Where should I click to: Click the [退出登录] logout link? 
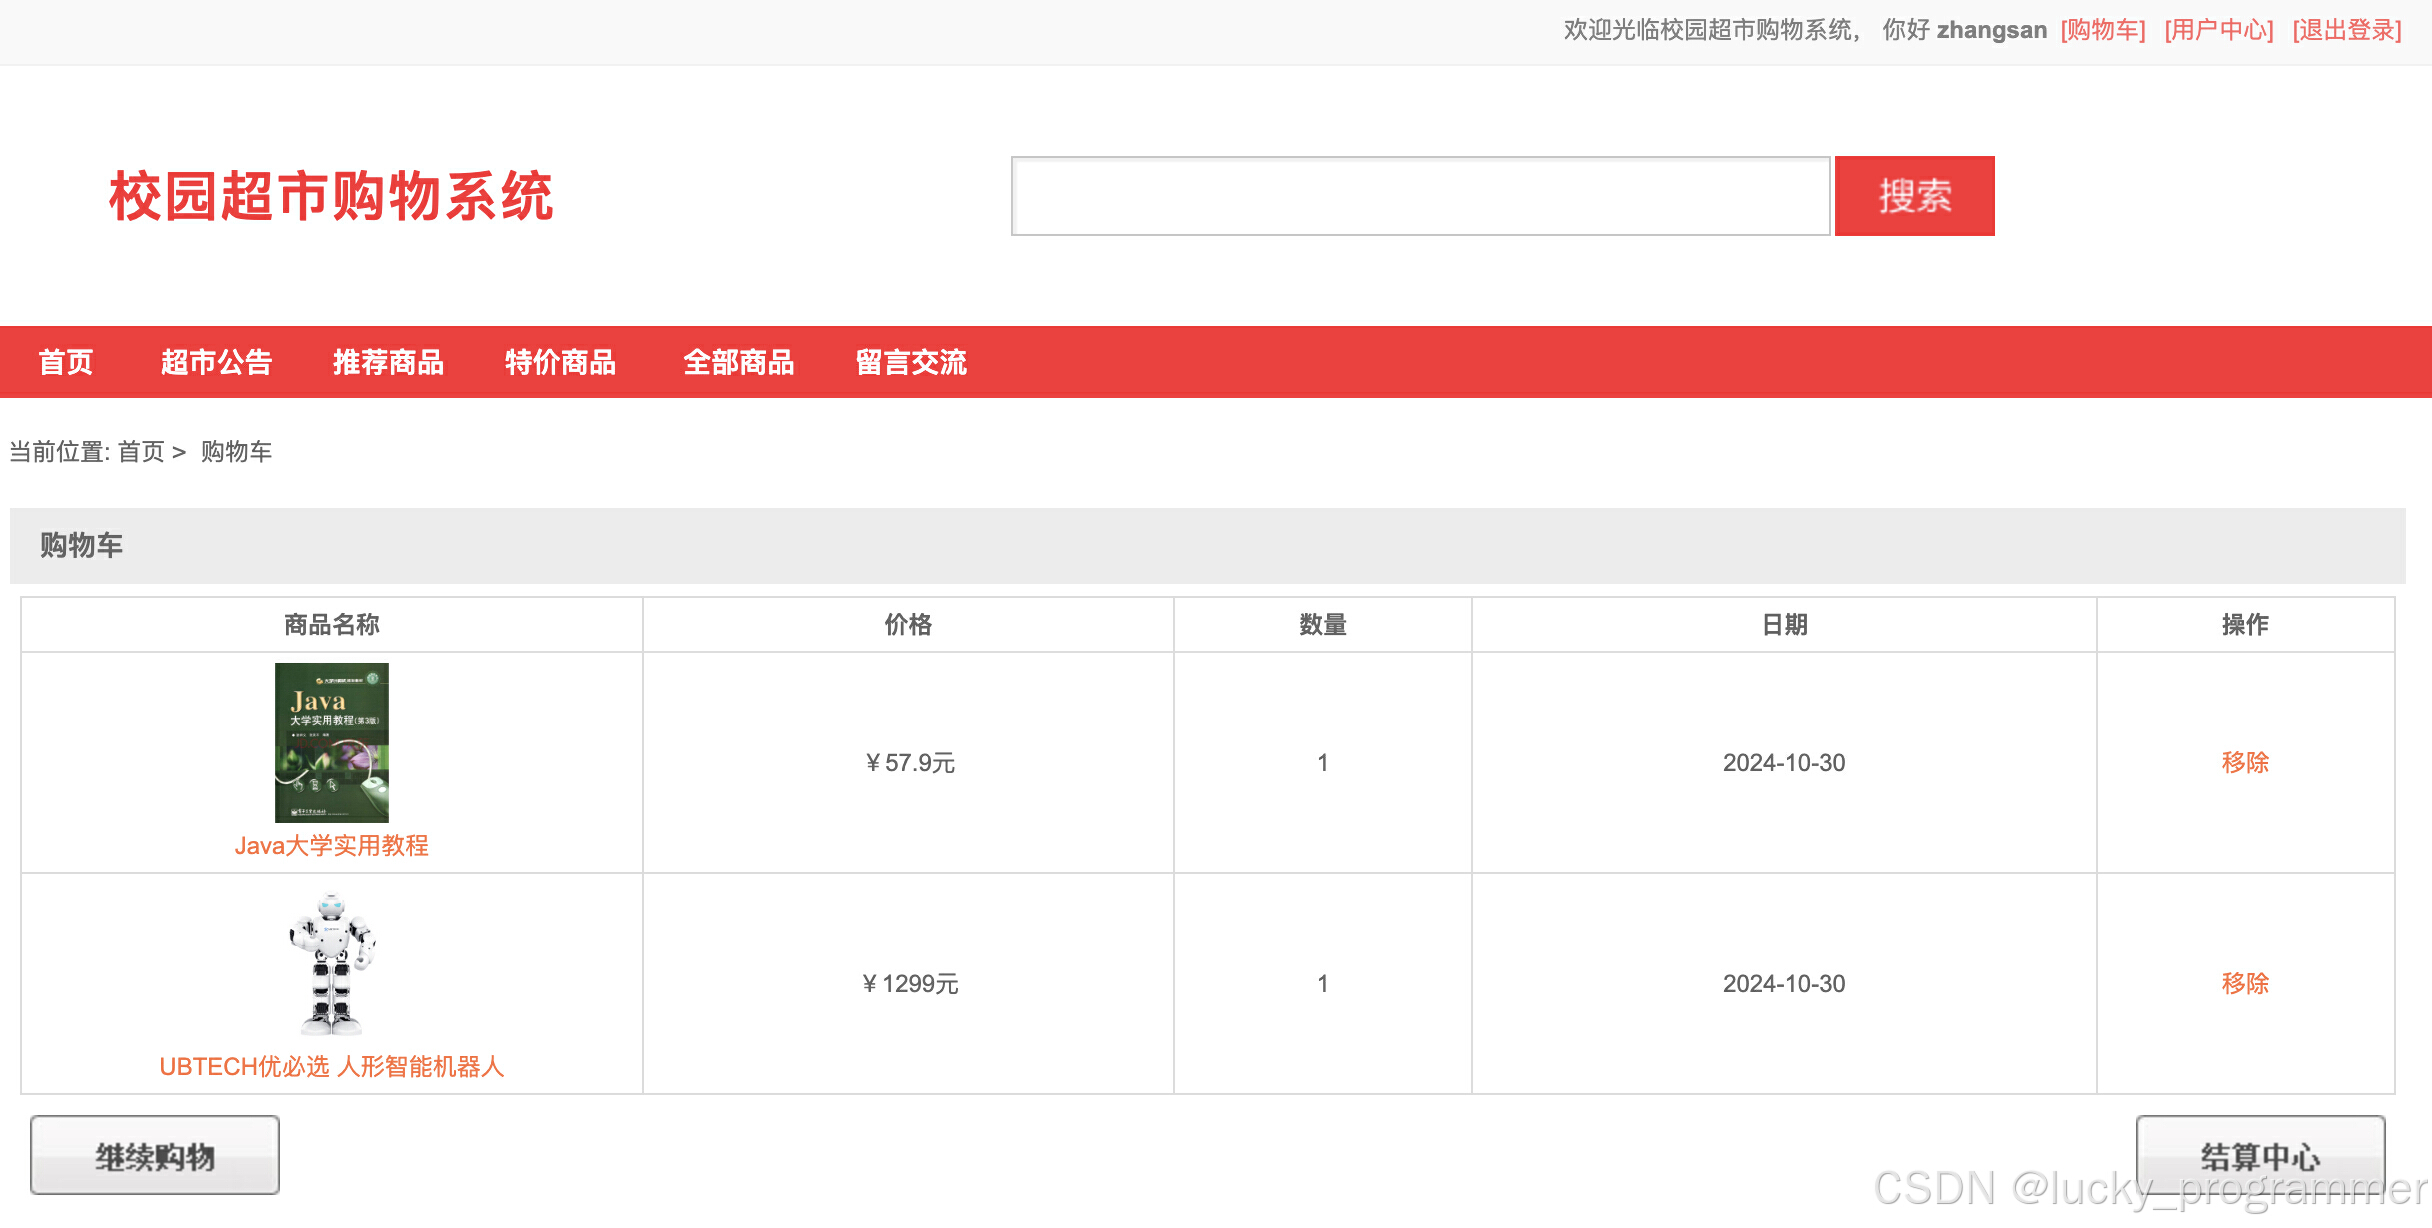coord(2347,30)
